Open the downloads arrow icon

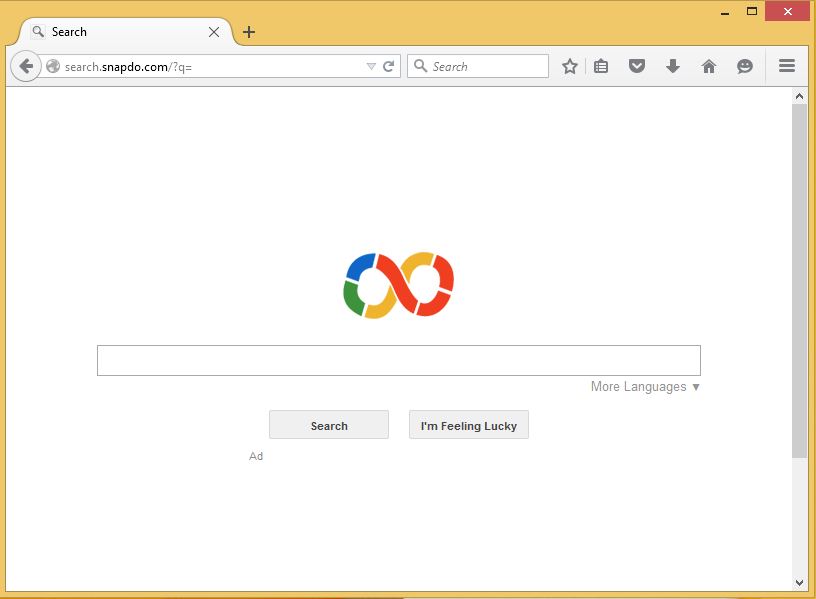pyautogui.click(x=673, y=66)
